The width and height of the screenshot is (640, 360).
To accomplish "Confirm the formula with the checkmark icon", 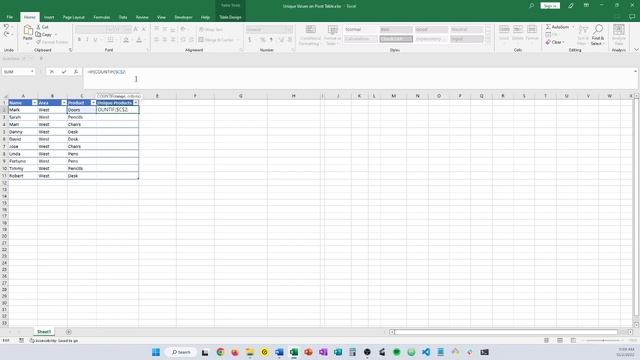I will (64, 72).
